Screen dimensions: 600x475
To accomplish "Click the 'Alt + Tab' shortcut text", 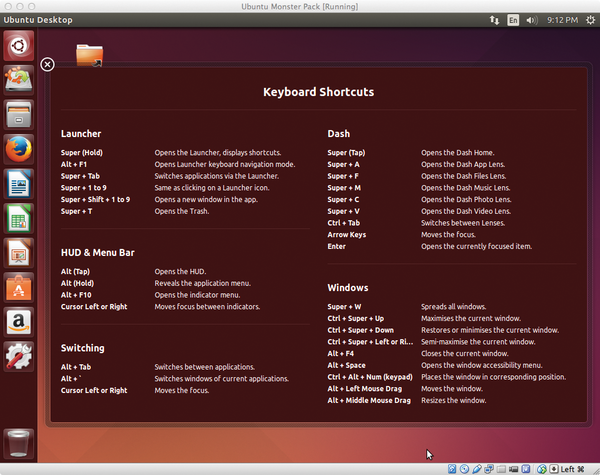I will pyautogui.click(x=76, y=367).
